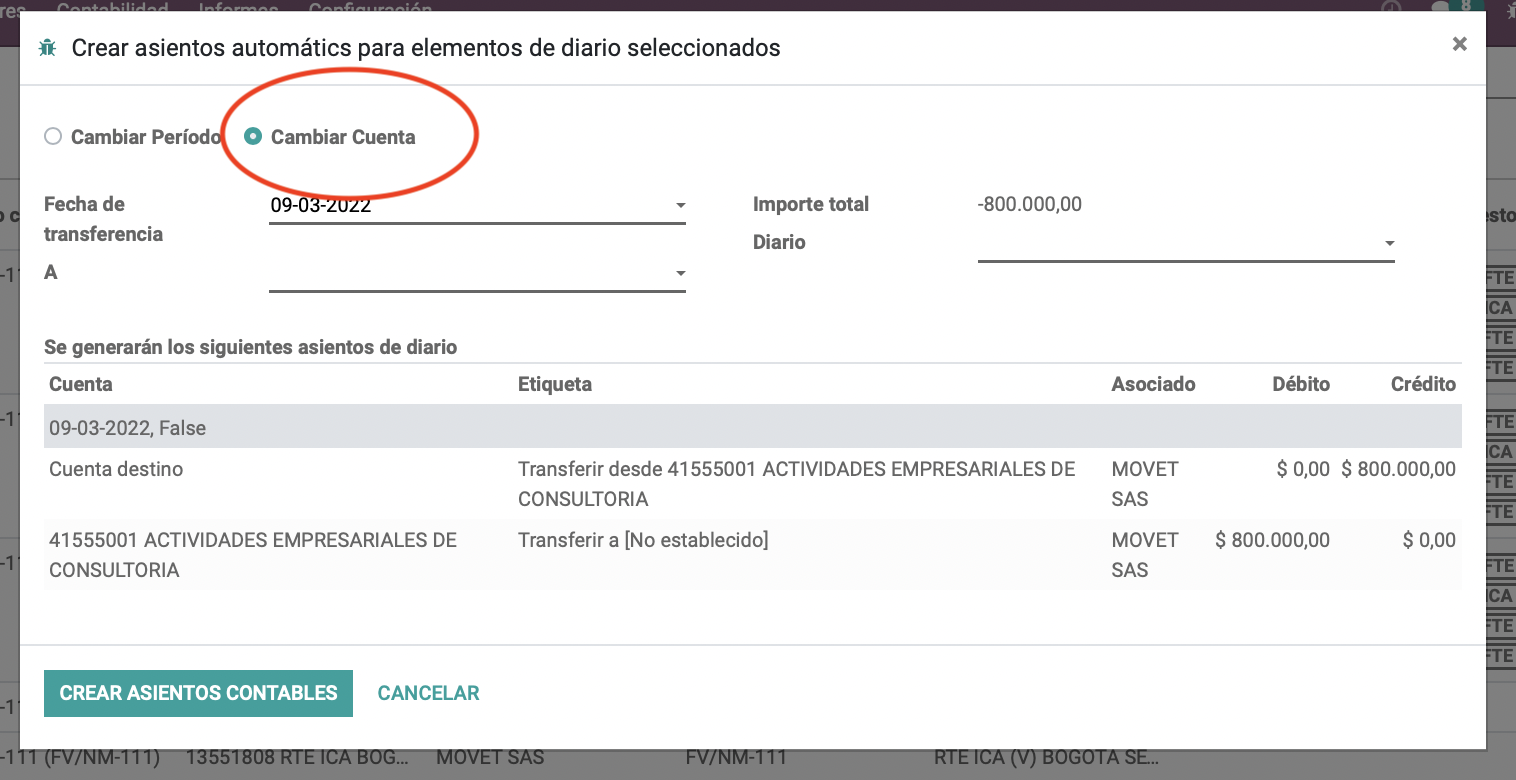
Task: Select the Cambiar Cuenta radio button
Action: (x=253, y=137)
